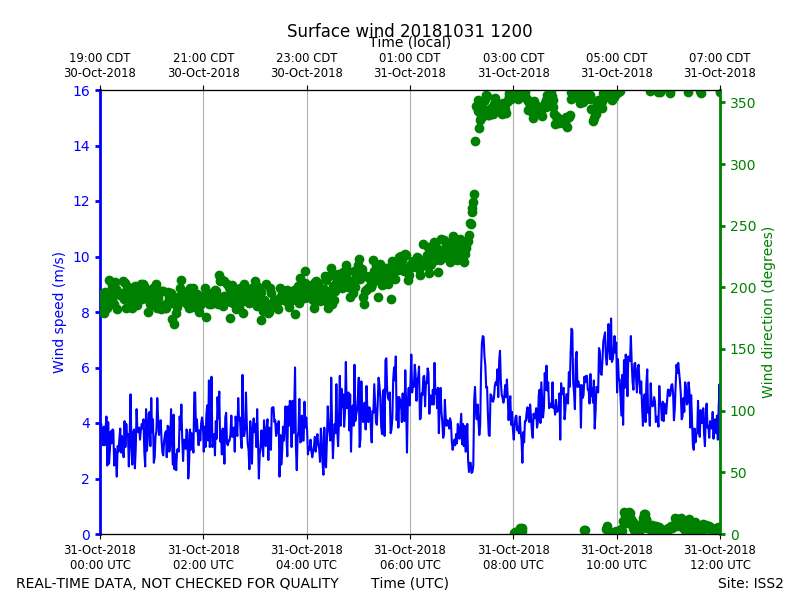This screenshot has height=600, width=800.
Task: Click the 'Wind direction (degrees)' axis label
Action: [x=767, y=313]
